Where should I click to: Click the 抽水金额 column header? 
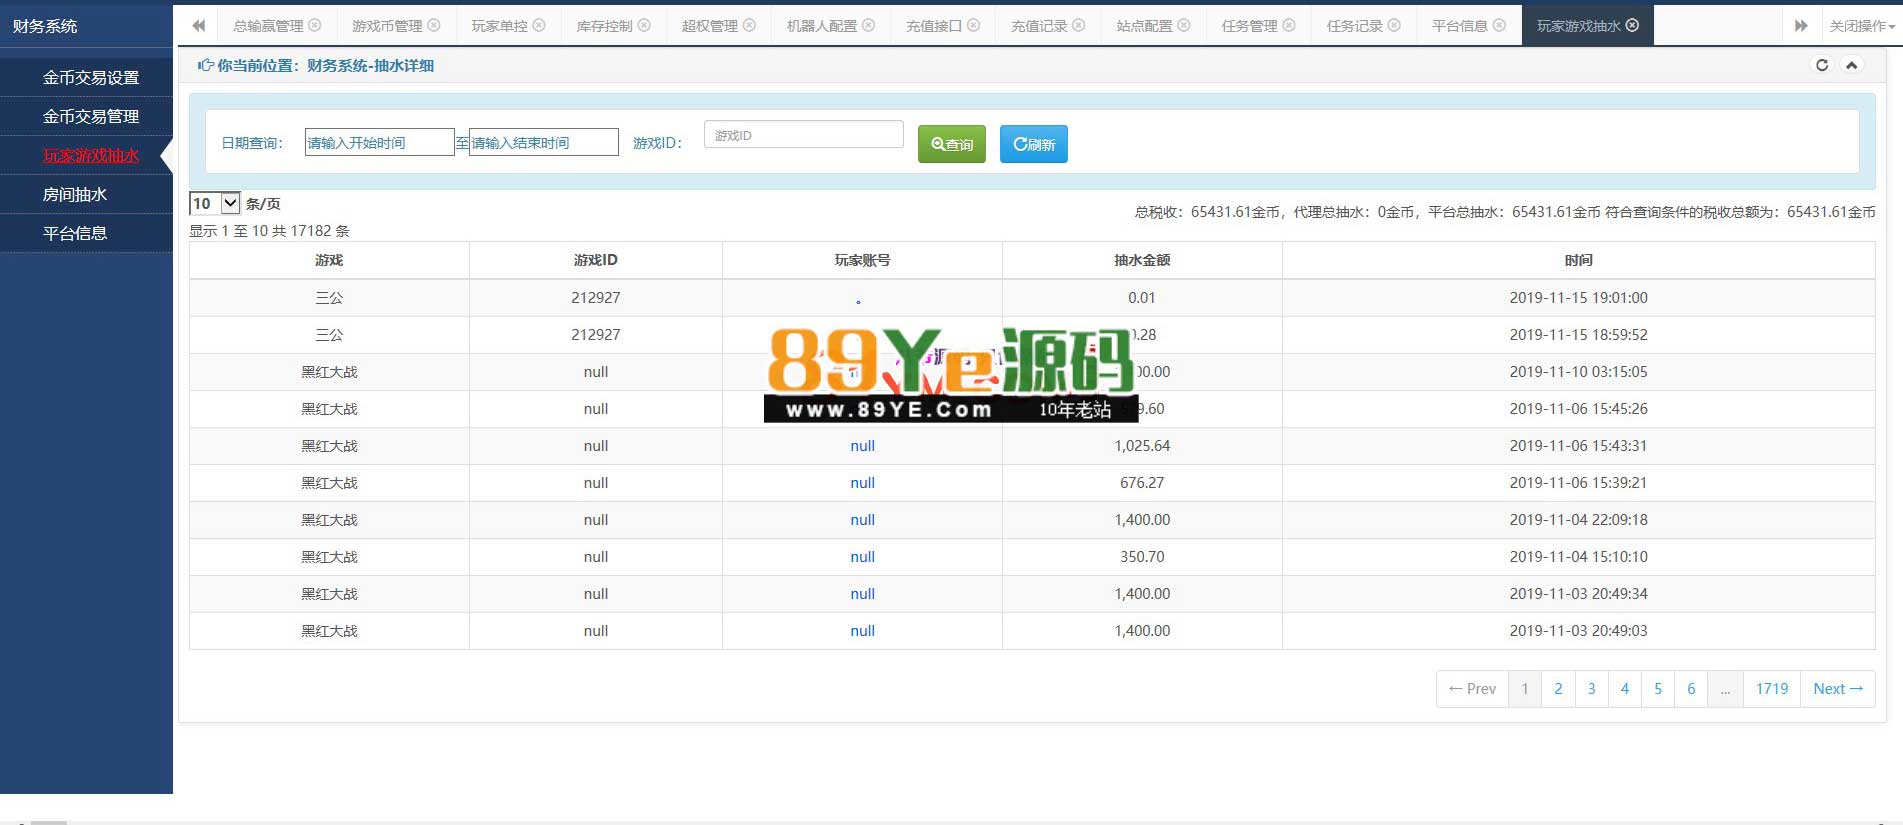coord(1142,260)
